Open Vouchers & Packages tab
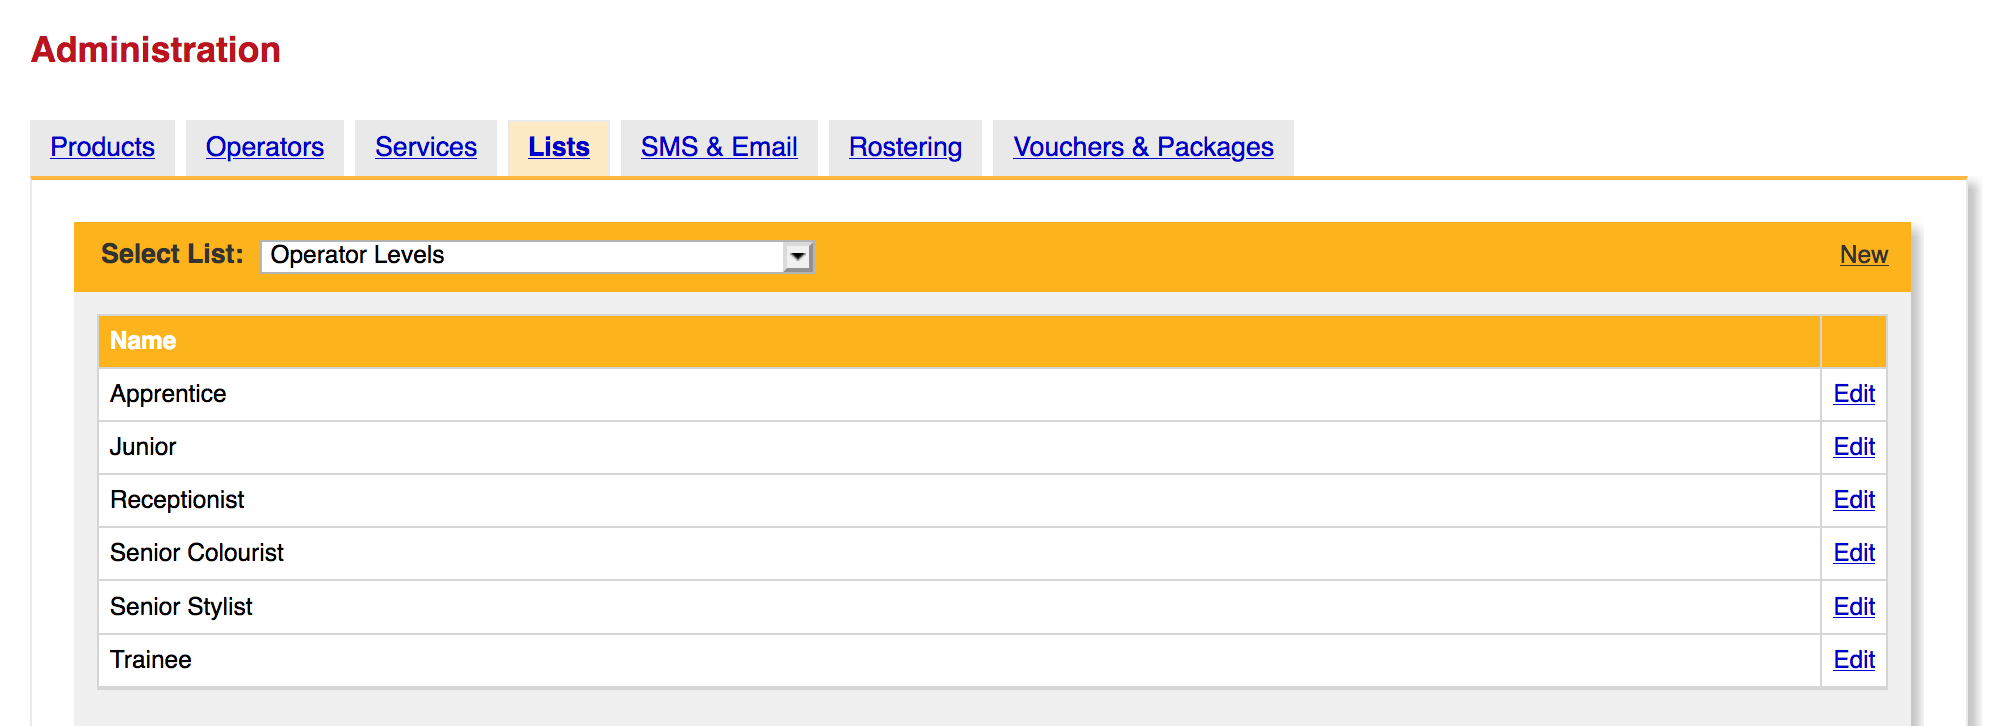 pyautogui.click(x=1143, y=147)
